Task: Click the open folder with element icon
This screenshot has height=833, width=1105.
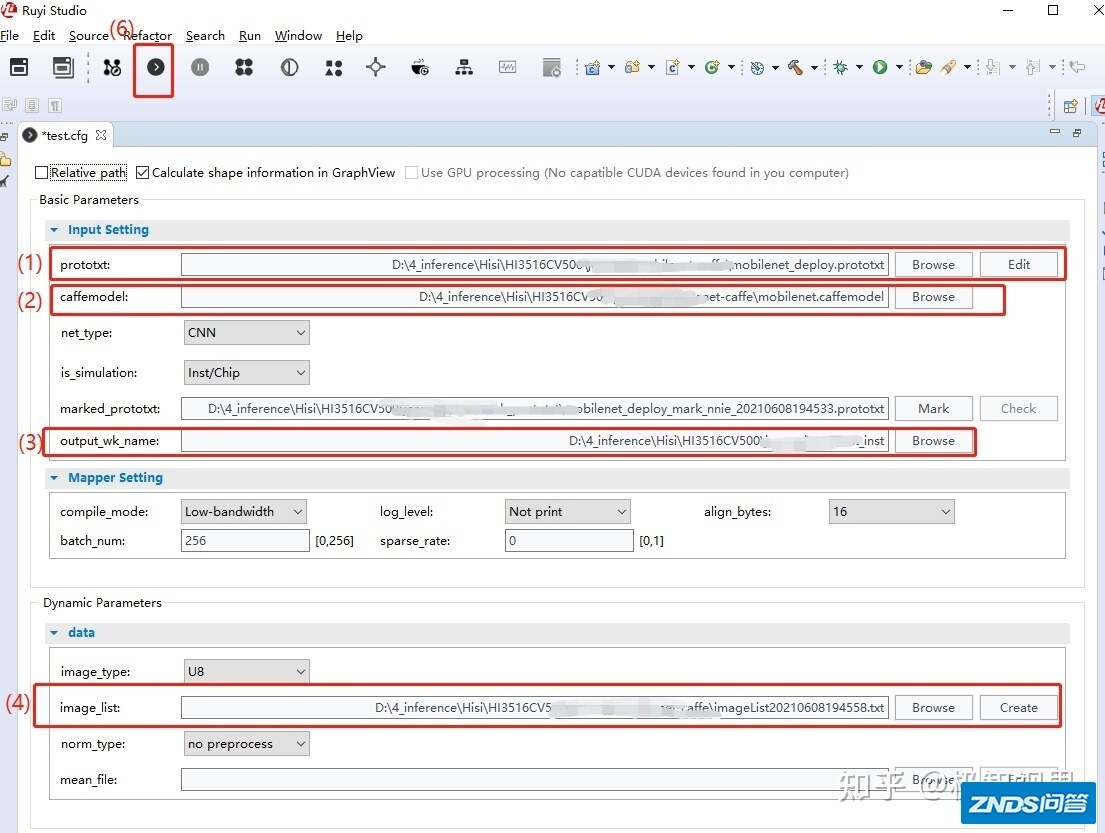Action: (923, 67)
